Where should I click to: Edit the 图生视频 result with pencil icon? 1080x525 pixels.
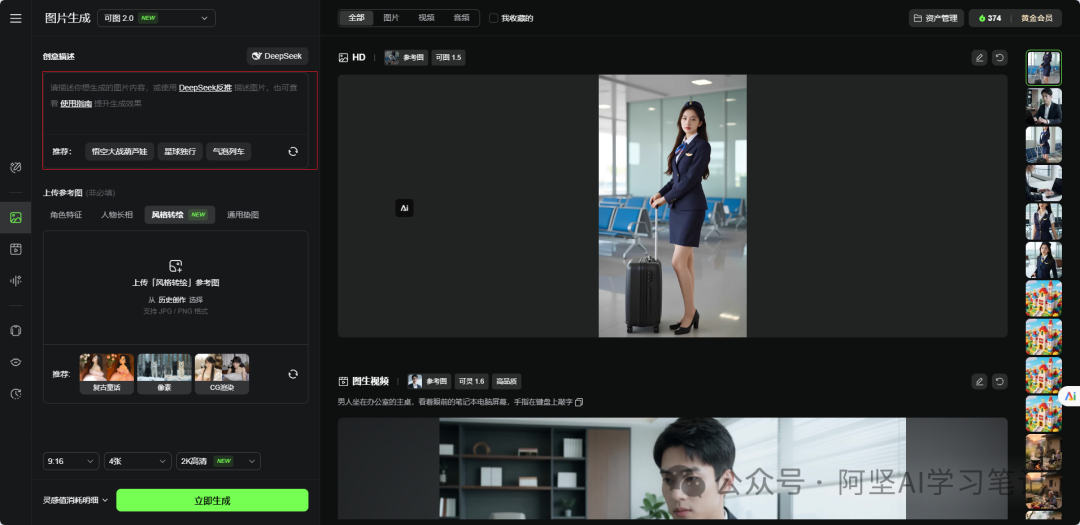[979, 381]
